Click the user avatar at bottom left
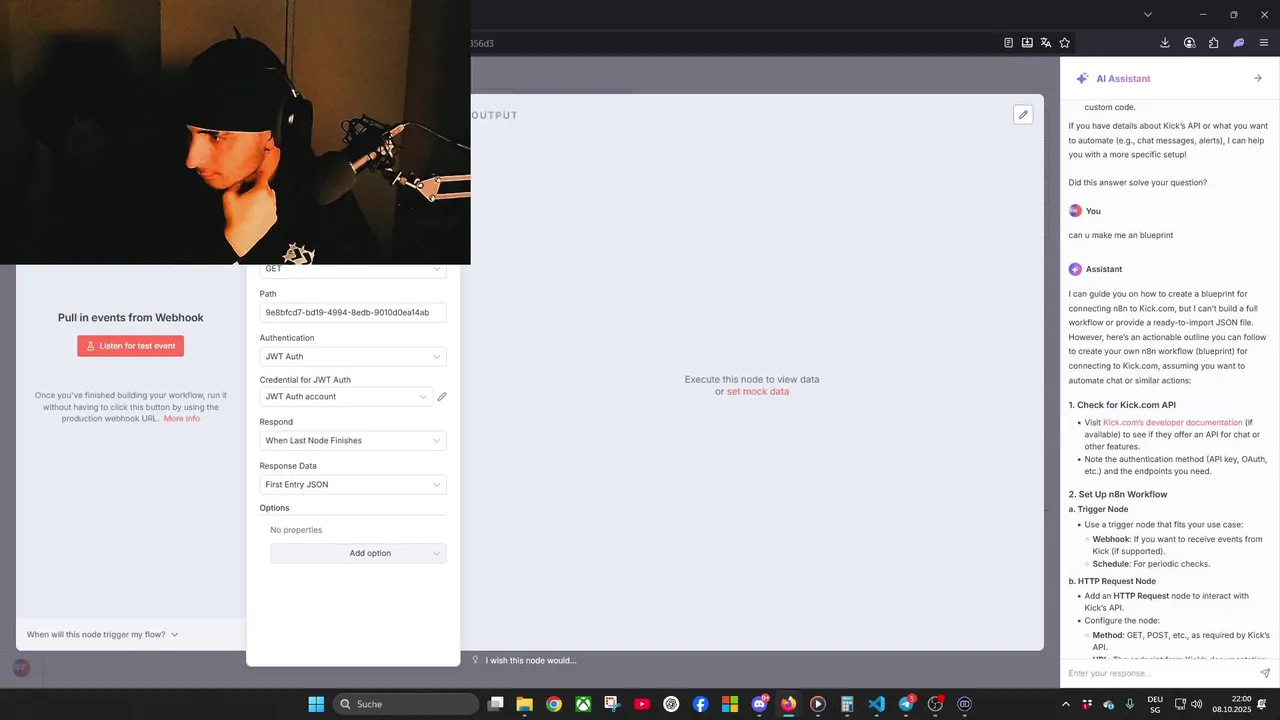The image size is (1280, 720). (x=21, y=668)
